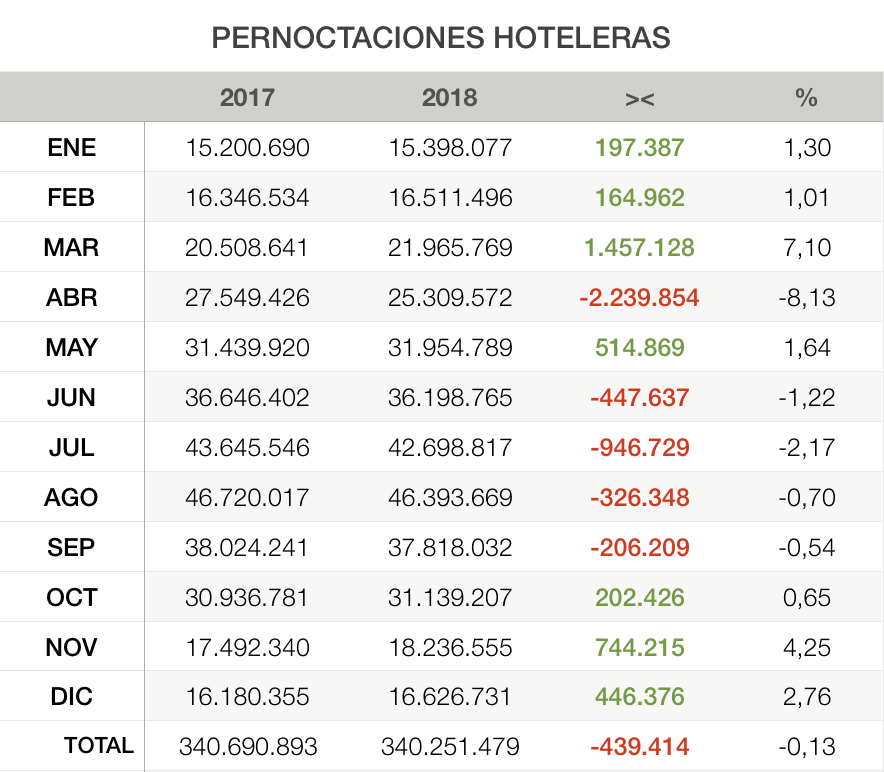Click the TOTAL row label
884x772 pixels.
pos(98,746)
